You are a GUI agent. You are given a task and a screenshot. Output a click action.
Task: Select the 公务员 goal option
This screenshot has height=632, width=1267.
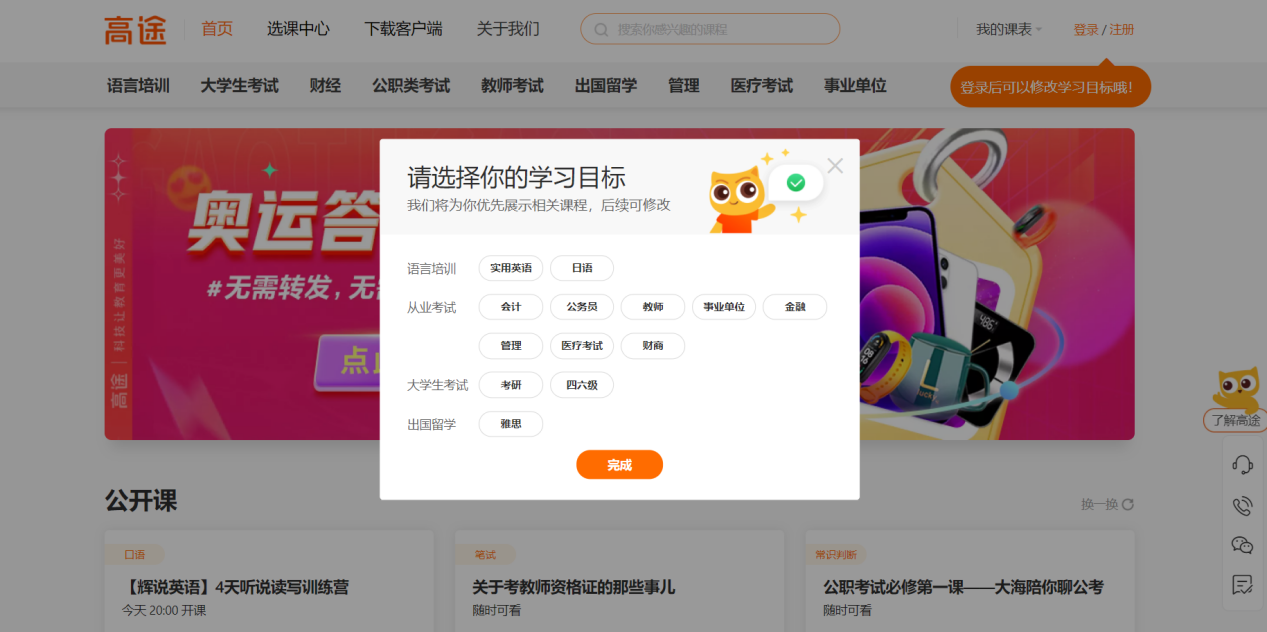(x=582, y=307)
